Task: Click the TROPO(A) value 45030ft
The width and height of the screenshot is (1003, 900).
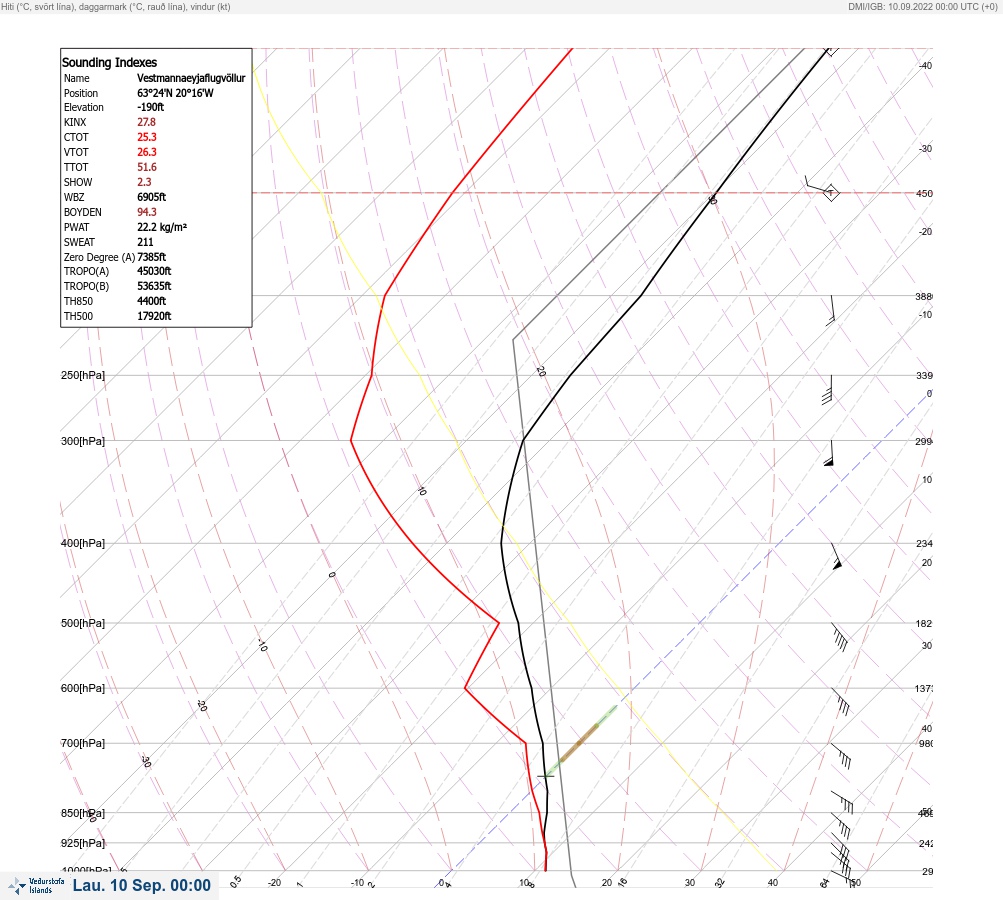Action: pyautogui.click(x=154, y=271)
